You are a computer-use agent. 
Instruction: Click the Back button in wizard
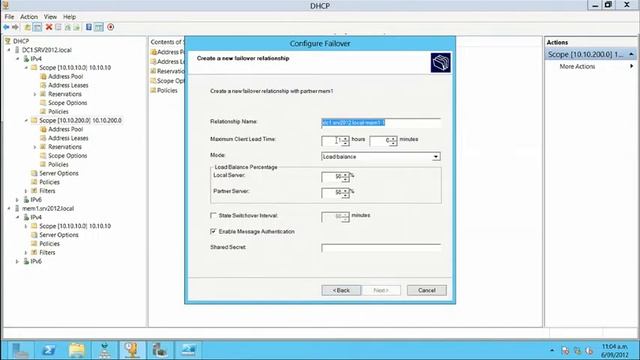[x=341, y=290]
